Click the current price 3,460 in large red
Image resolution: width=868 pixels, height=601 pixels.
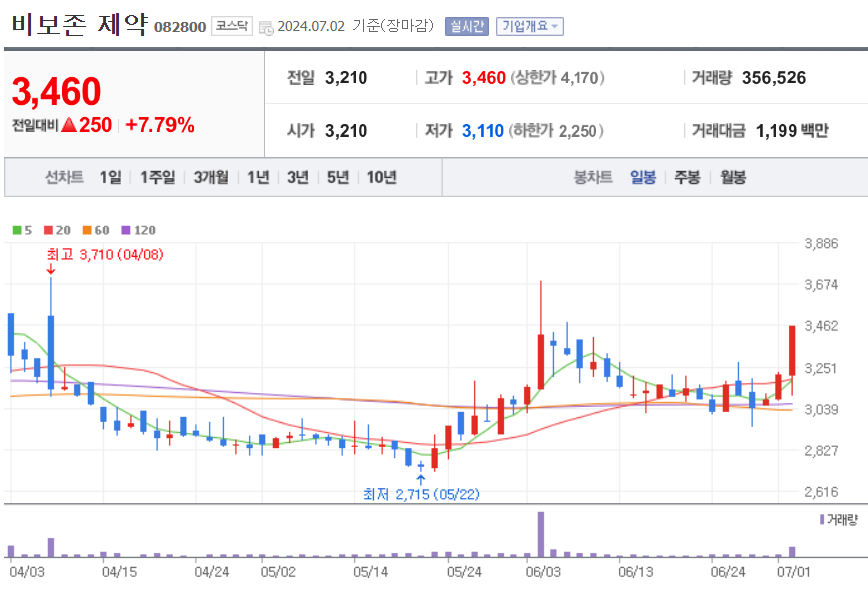(x=56, y=91)
